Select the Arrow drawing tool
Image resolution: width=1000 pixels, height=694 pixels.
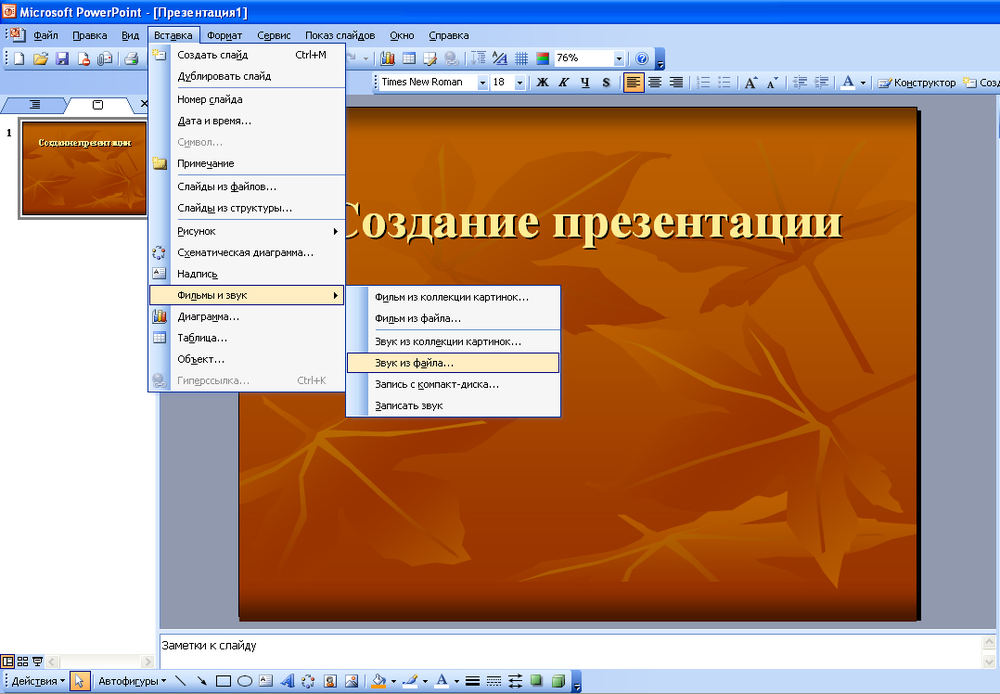pos(202,681)
